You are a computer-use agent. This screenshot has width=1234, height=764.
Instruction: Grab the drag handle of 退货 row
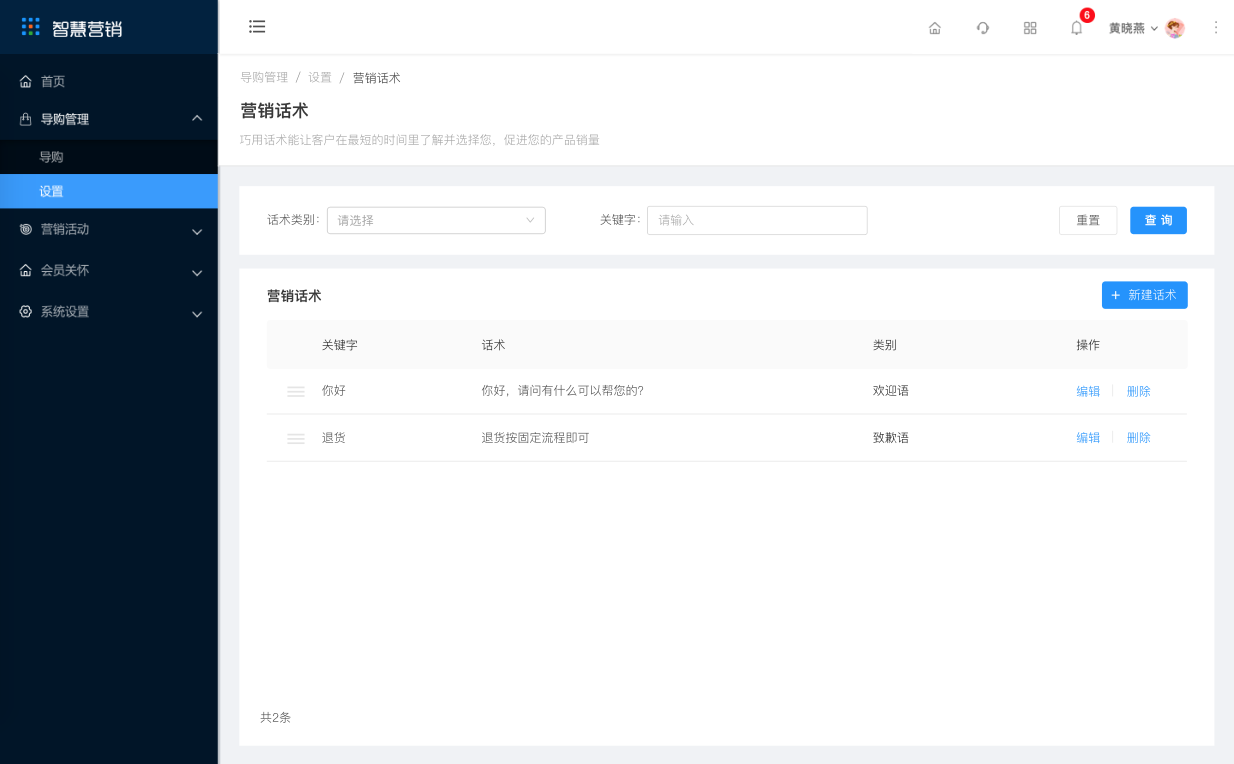click(296, 438)
